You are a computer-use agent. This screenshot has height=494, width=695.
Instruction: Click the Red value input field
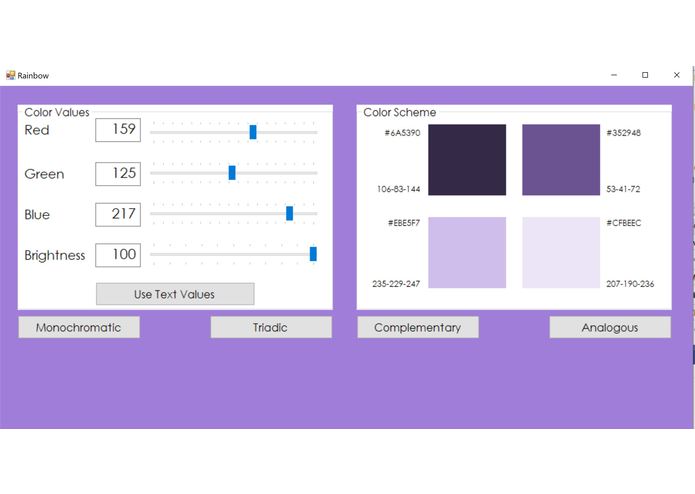point(118,130)
